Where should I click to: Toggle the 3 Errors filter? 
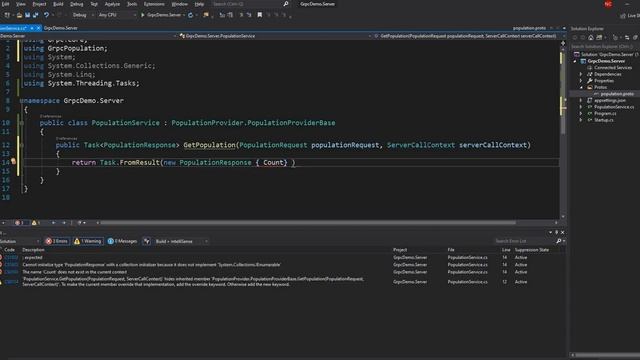point(57,241)
